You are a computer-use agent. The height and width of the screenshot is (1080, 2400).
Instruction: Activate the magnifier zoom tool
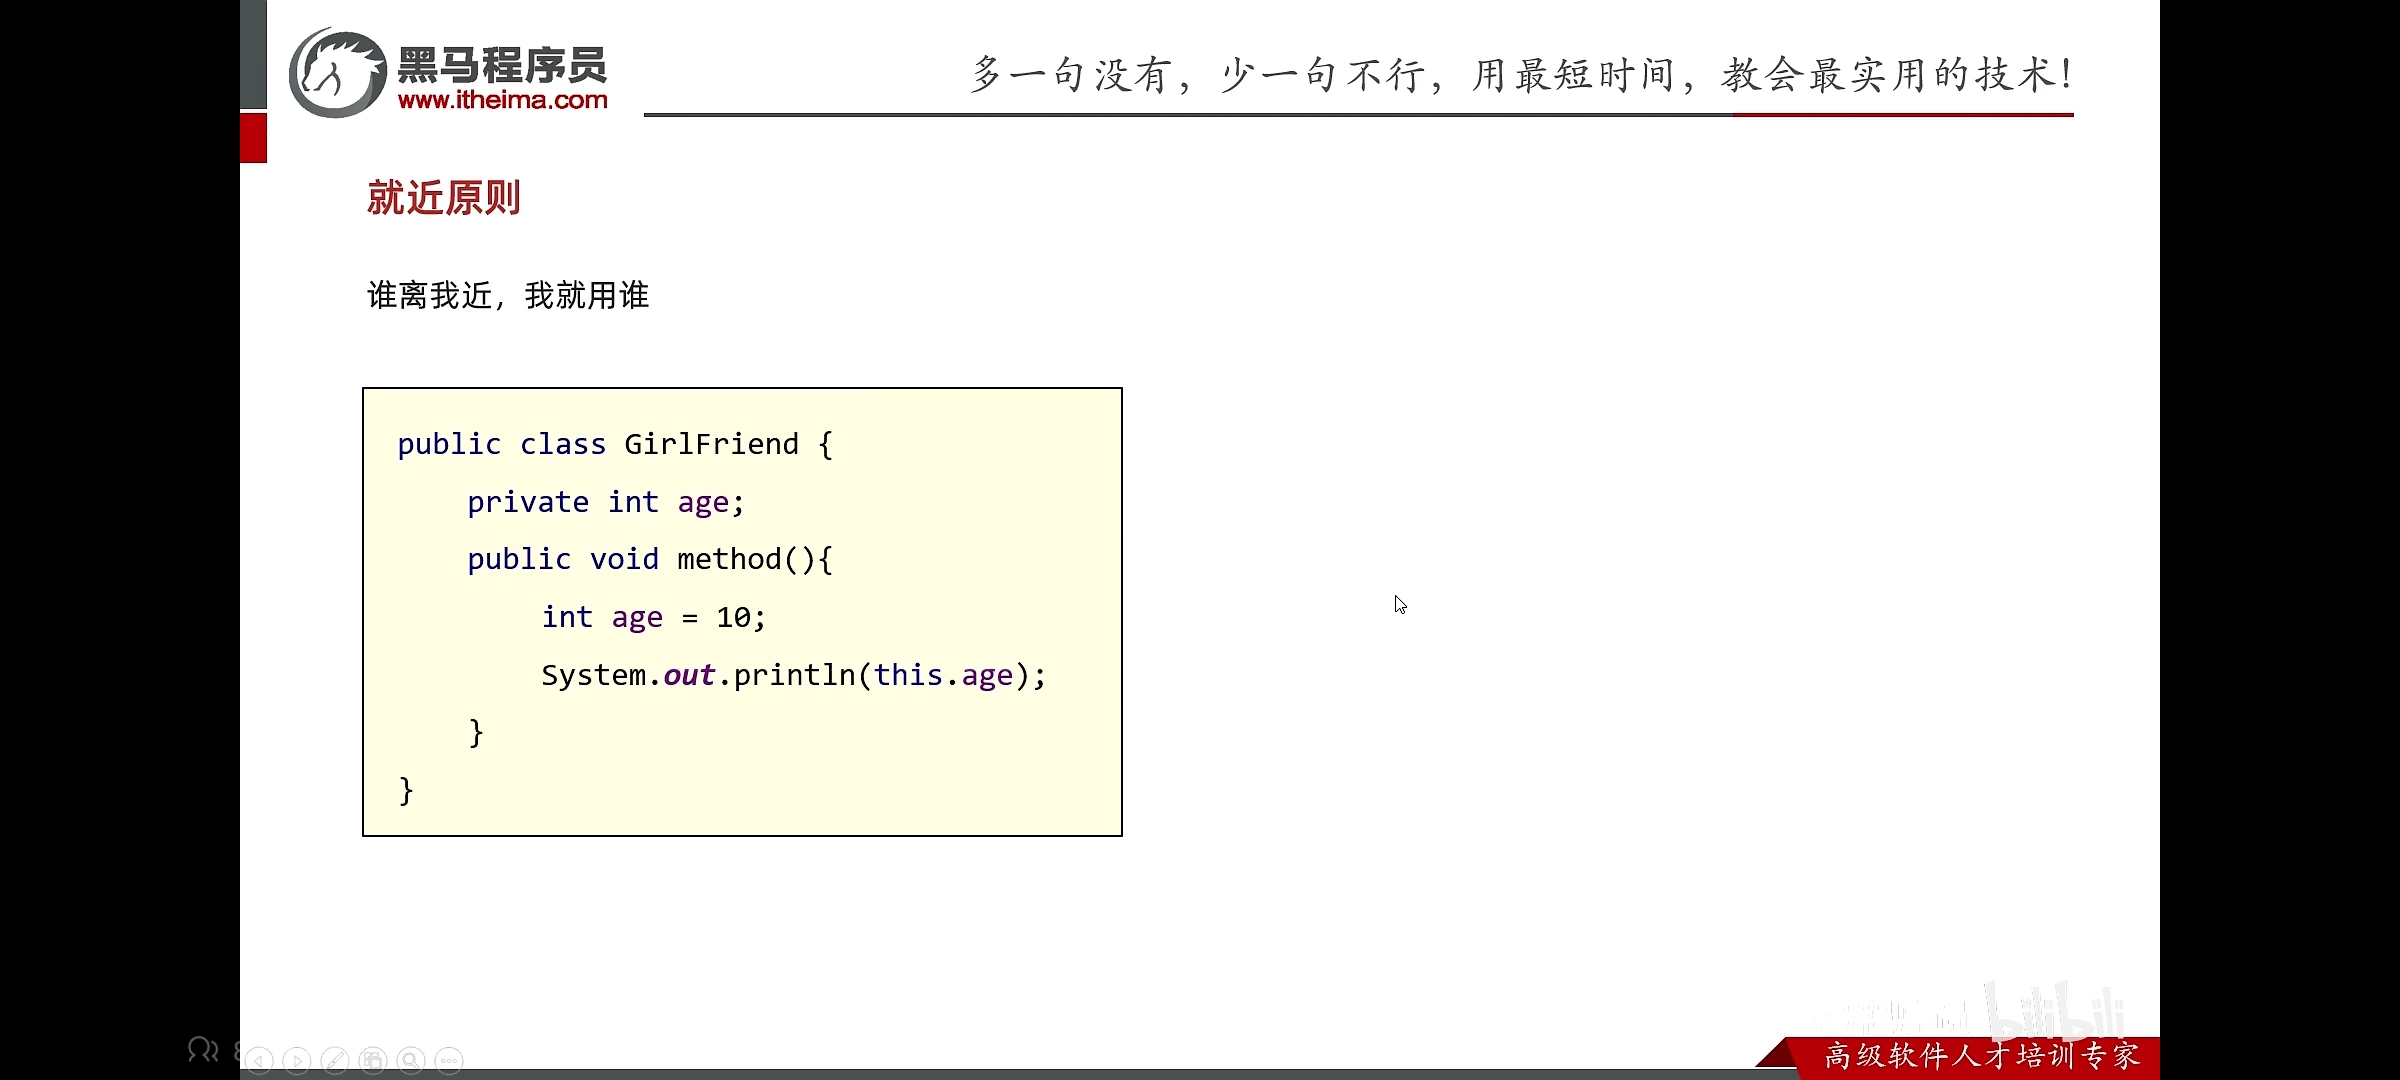tap(411, 1060)
